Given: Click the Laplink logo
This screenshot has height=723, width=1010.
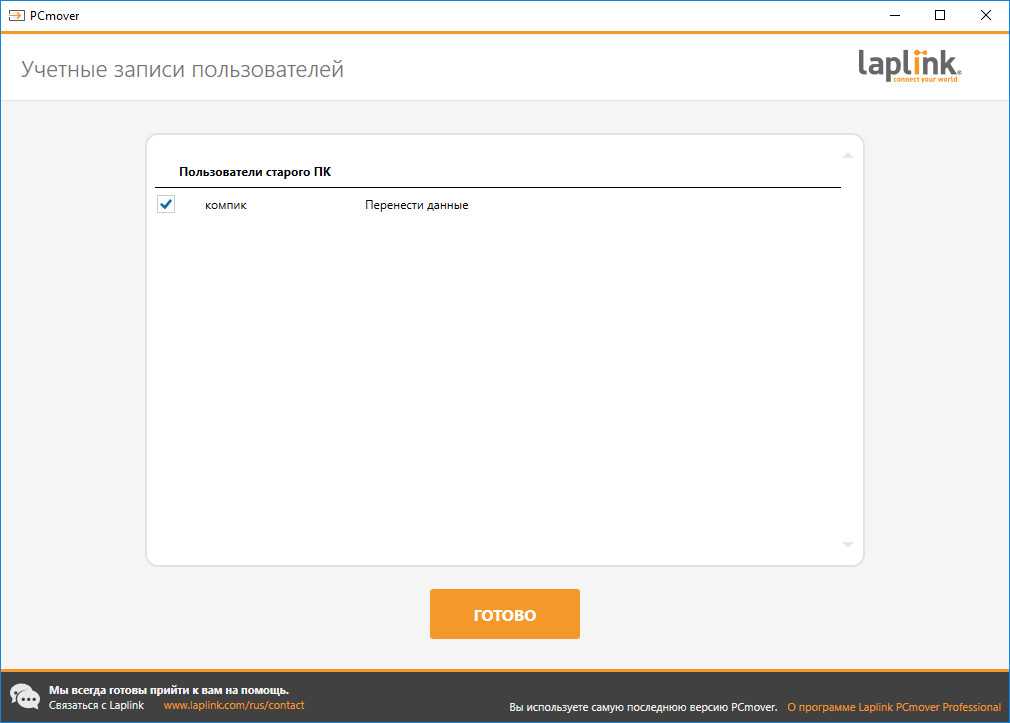Looking at the screenshot, I should pos(909,66).
